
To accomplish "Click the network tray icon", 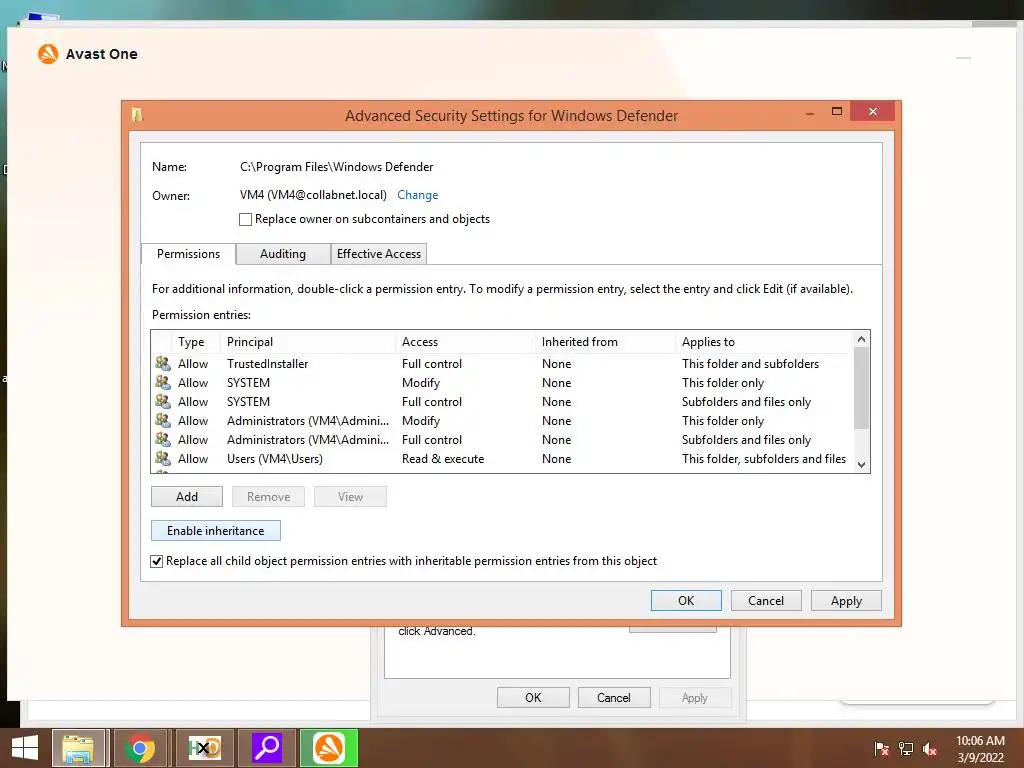I will pos(906,749).
